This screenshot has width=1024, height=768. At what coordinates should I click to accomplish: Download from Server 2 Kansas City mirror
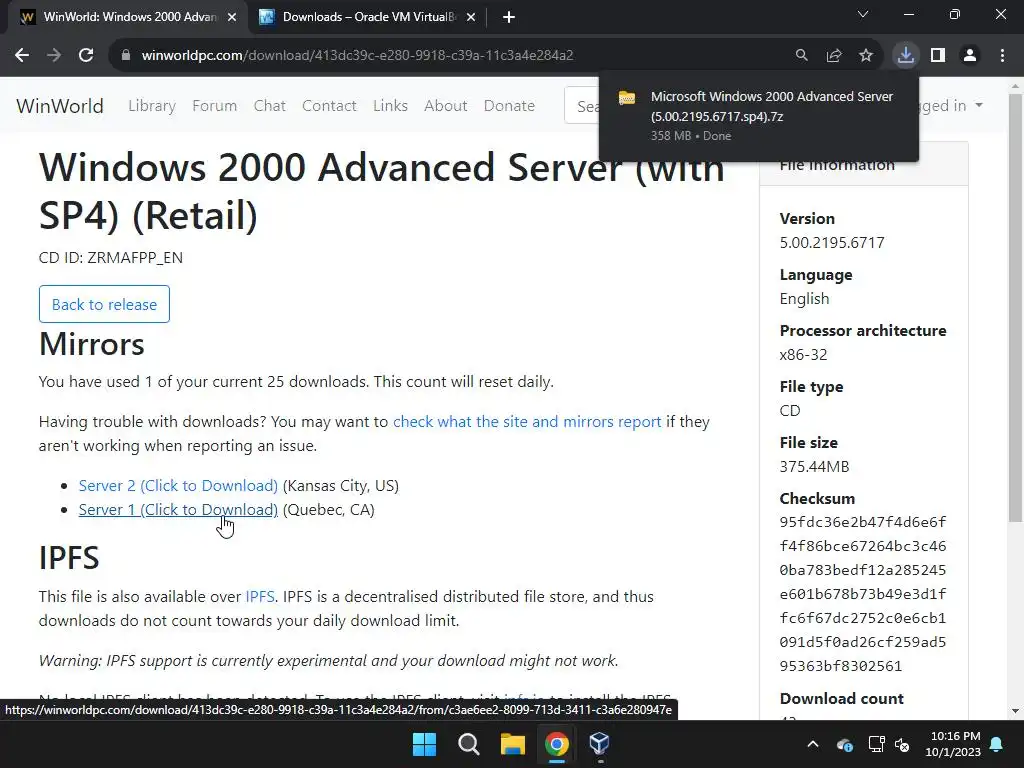(178, 486)
